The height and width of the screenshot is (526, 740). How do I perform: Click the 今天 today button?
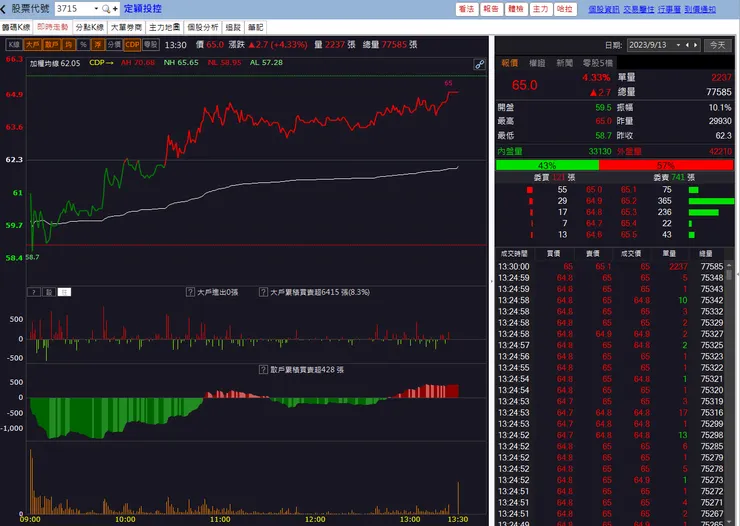click(x=717, y=45)
